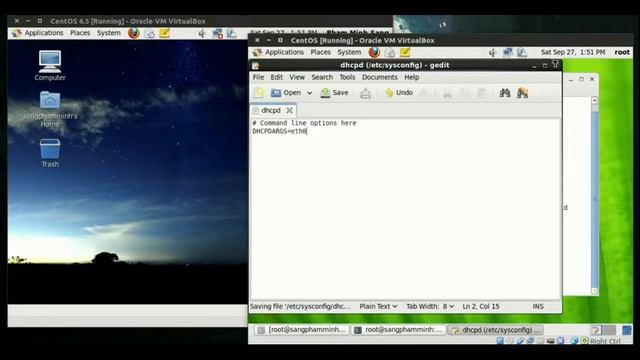Image resolution: width=640 pixels, height=360 pixels.
Task: Launch Firefox from front VM panel
Action: (374, 52)
